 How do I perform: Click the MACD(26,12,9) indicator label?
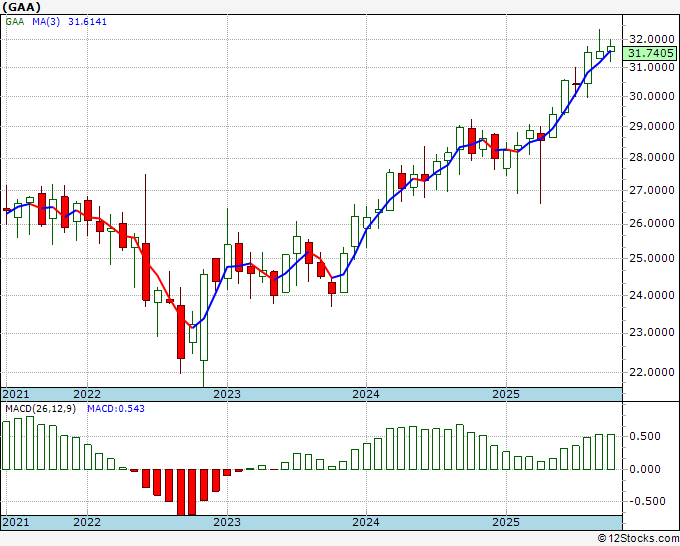40,409
